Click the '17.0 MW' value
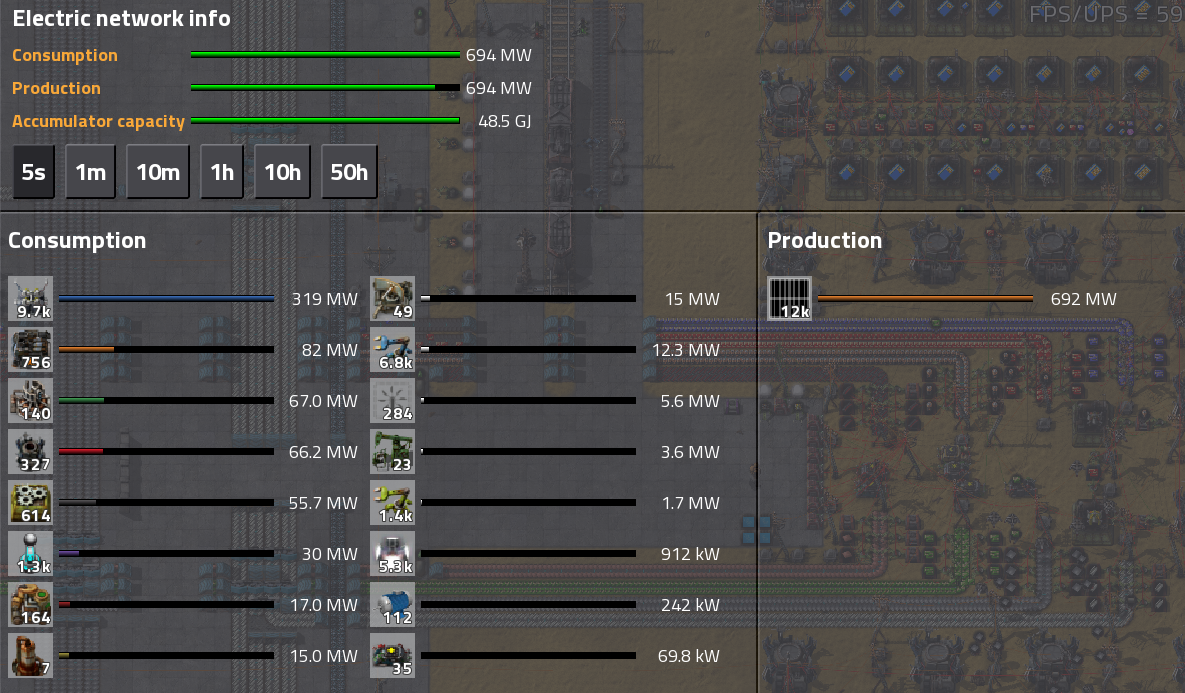The width and height of the screenshot is (1185, 693). pyautogui.click(x=324, y=605)
